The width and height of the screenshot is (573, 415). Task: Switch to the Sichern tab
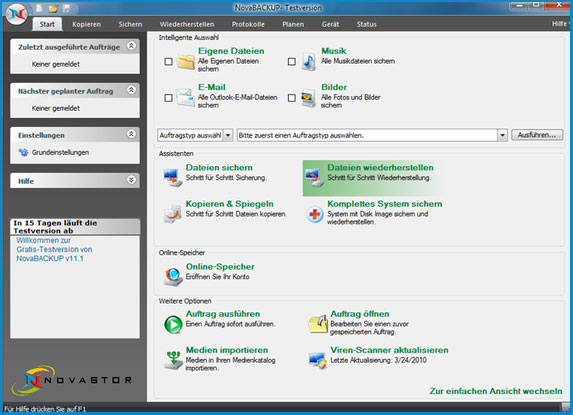[130, 24]
